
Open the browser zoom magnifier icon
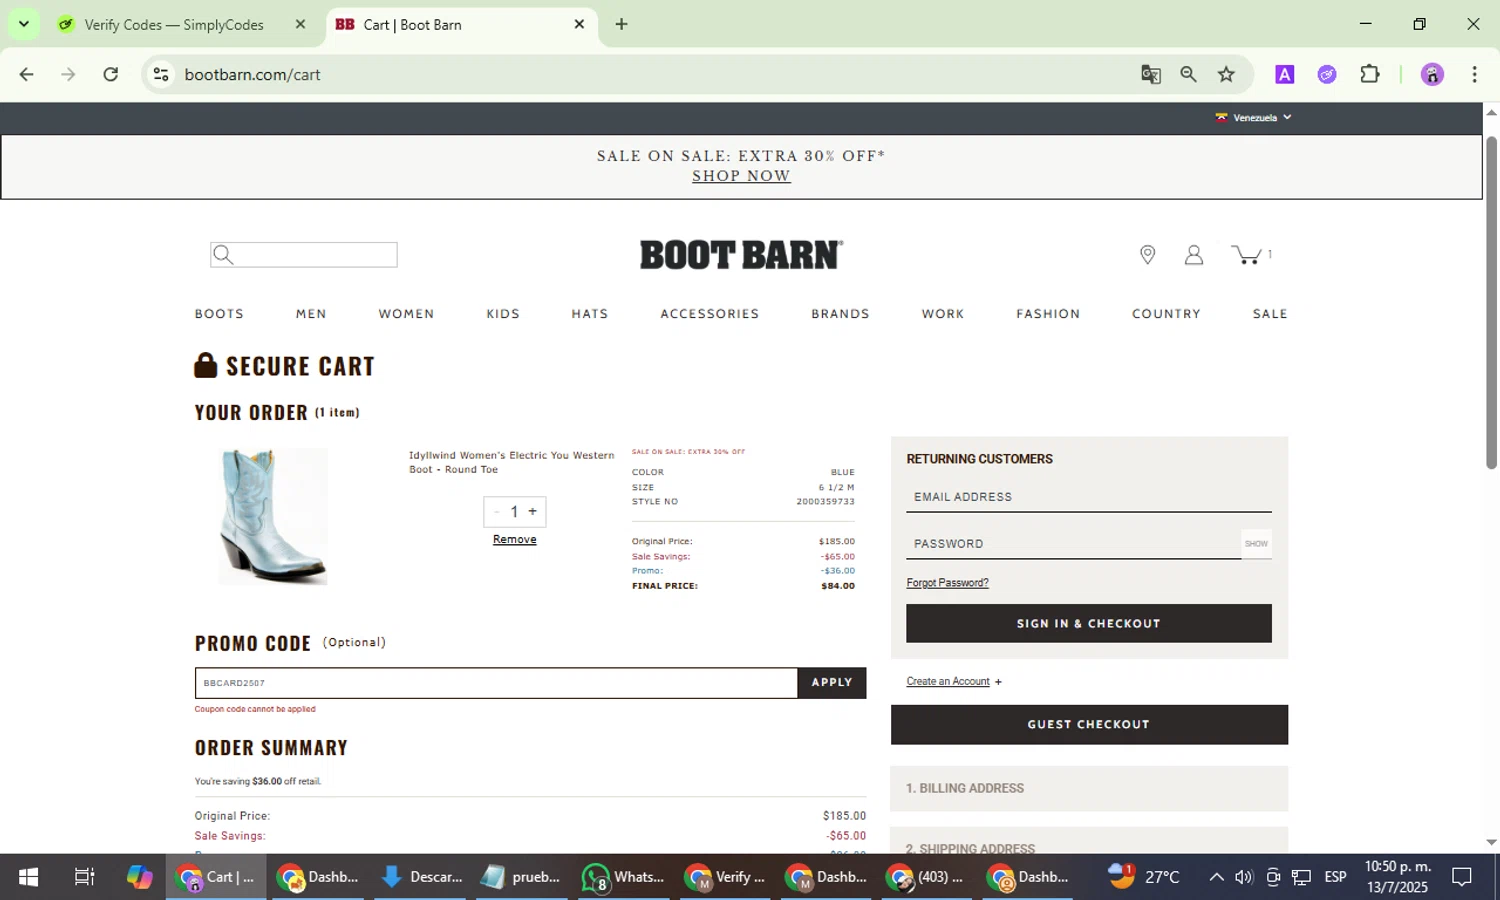[x=1188, y=74]
